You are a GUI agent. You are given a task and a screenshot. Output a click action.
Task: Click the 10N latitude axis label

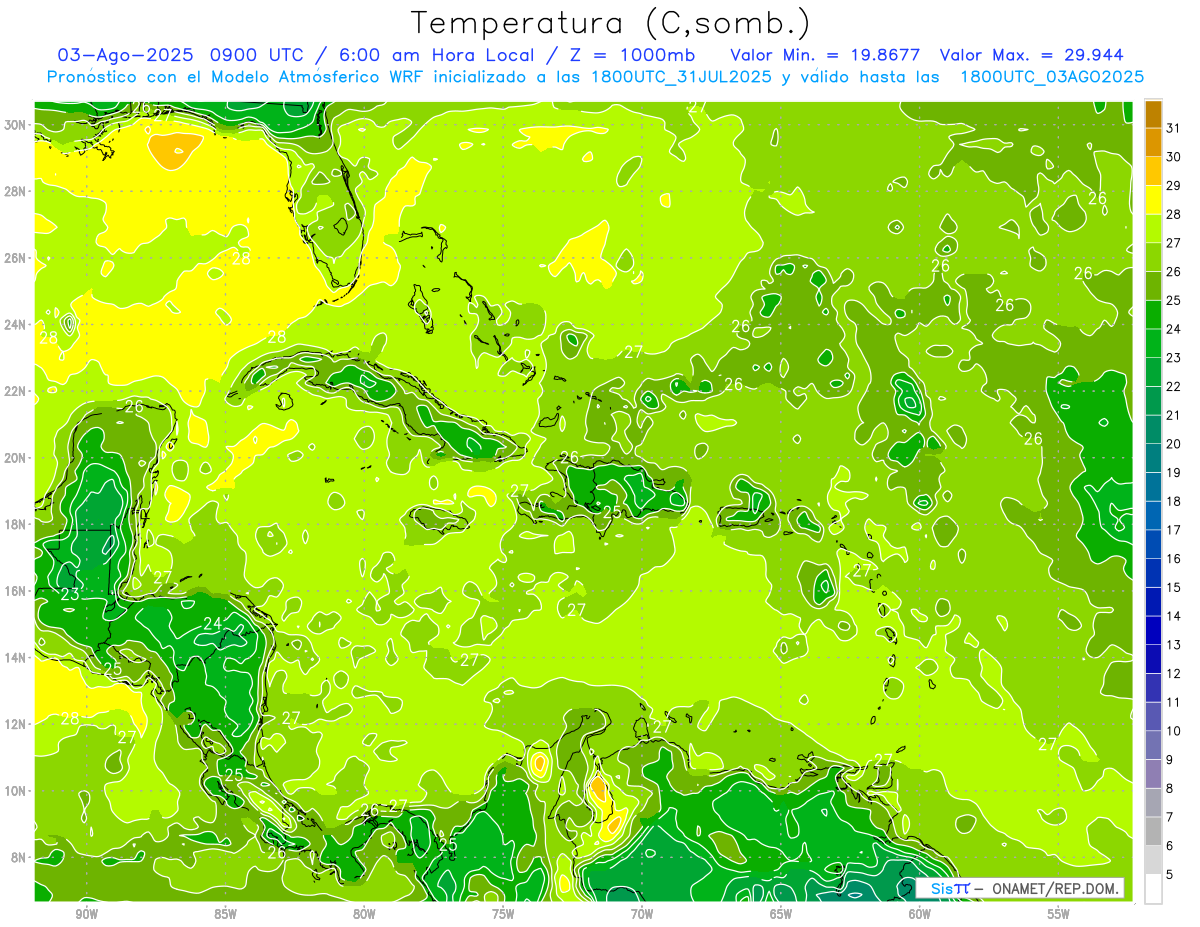point(16,790)
